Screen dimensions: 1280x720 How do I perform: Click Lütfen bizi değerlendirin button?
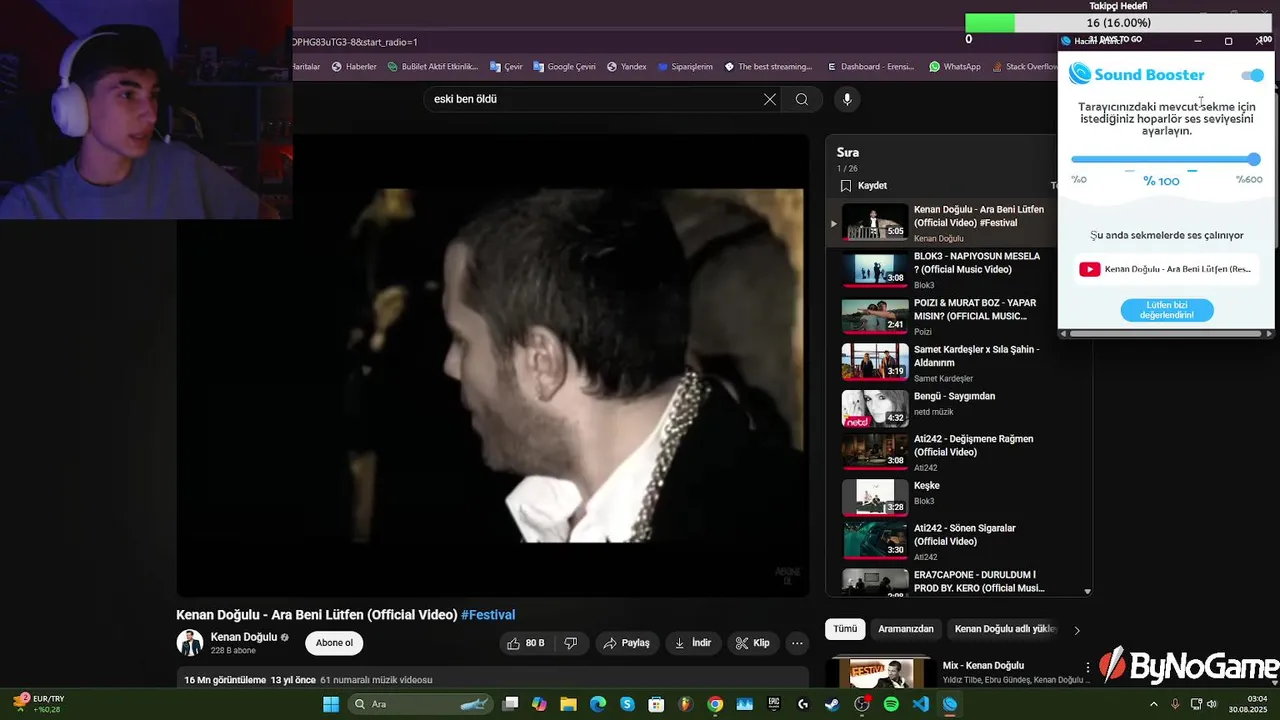point(1167,310)
